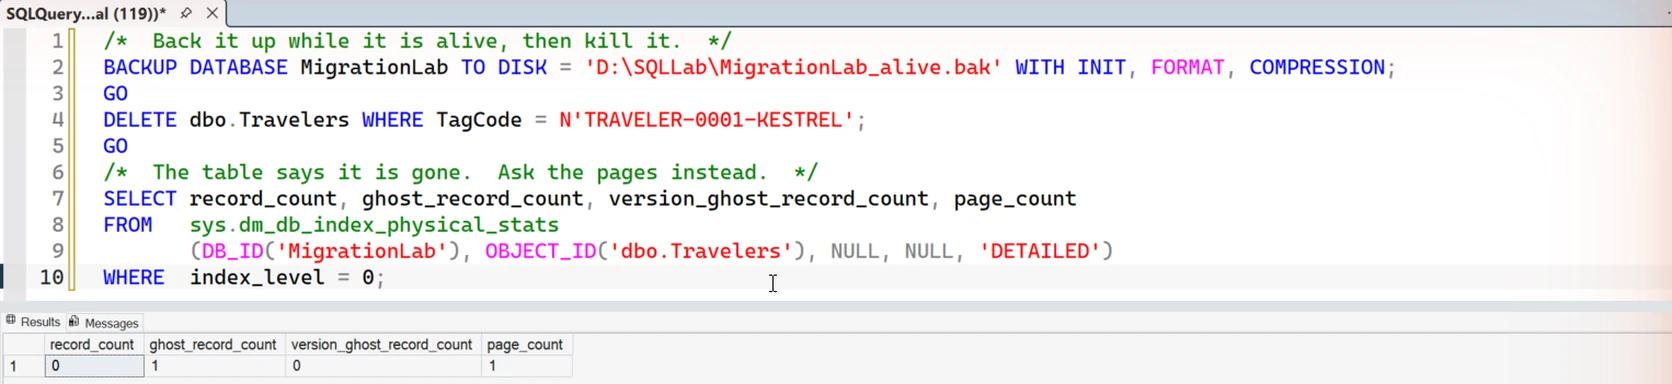The height and width of the screenshot is (384, 1672).
Task: Select the ghost_record_count column header
Action: [x=215, y=344]
